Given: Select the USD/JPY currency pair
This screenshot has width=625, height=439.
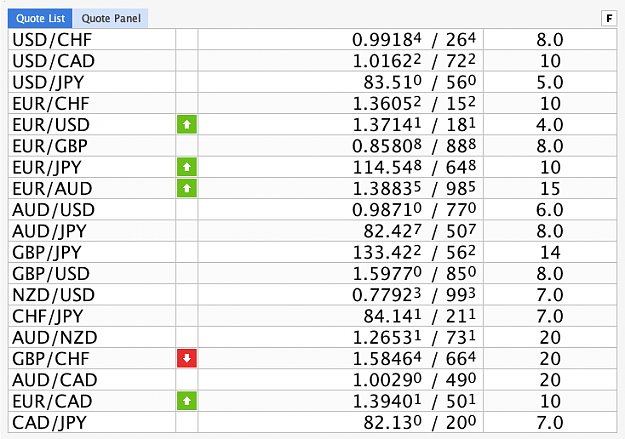Looking at the screenshot, I should (x=48, y=83).
